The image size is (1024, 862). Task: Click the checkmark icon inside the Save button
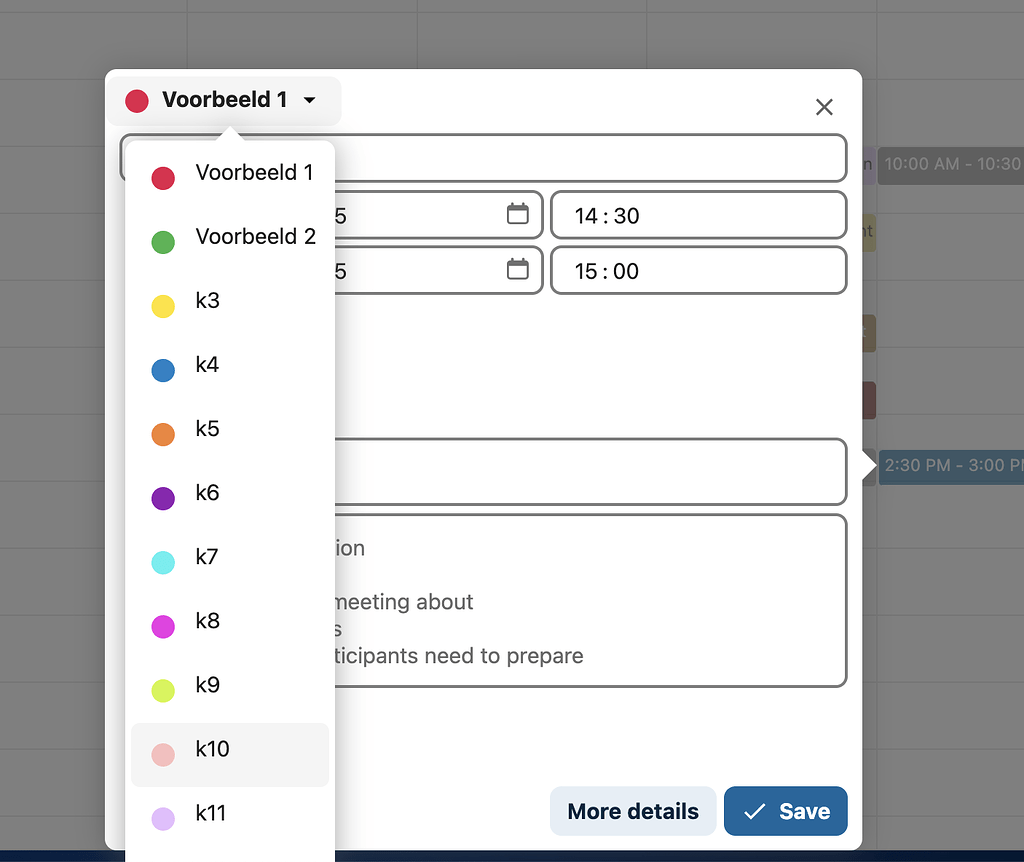point(754,811)
